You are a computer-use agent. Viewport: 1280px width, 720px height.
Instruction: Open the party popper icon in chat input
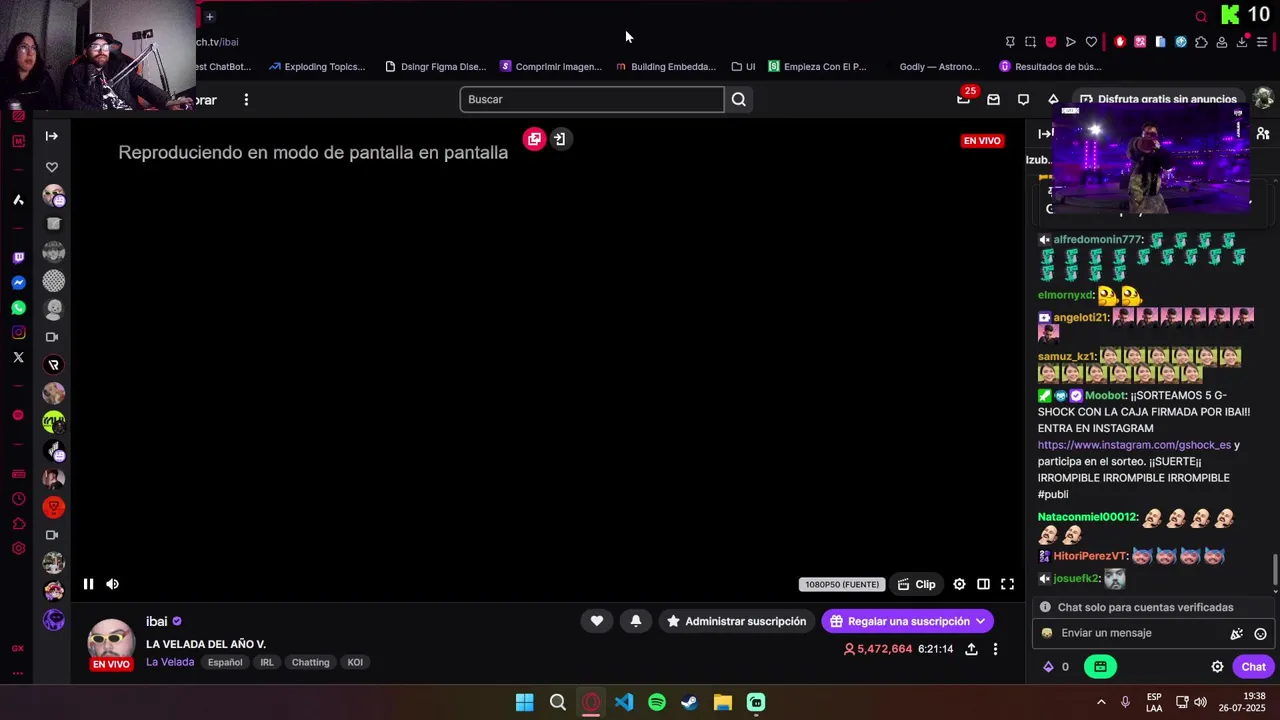click(x=1237, y=634)
